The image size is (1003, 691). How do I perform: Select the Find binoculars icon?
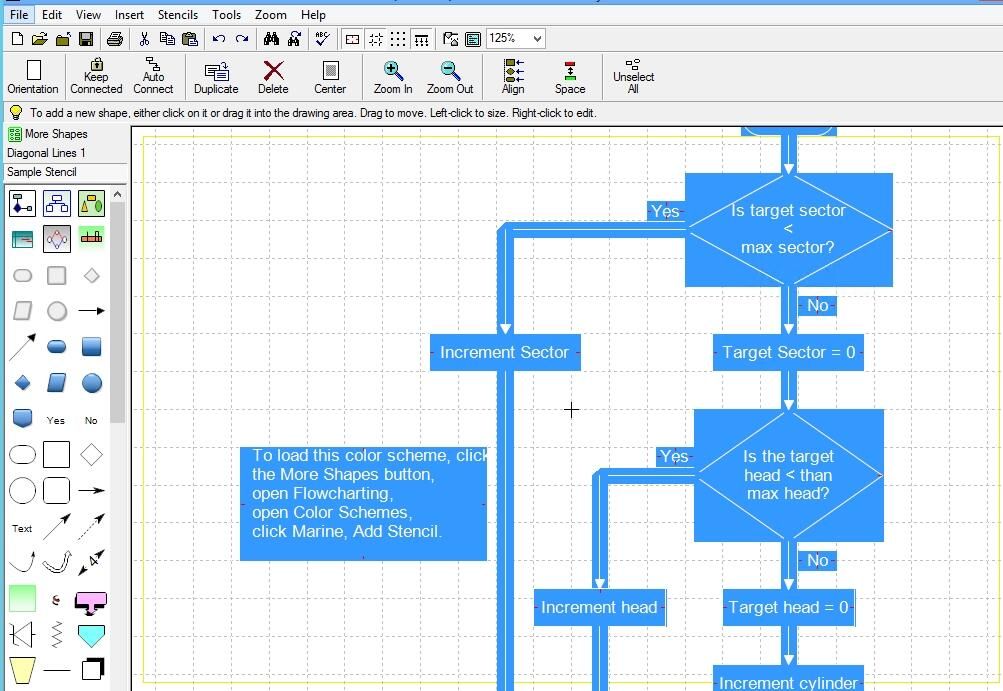coord(273,39)
